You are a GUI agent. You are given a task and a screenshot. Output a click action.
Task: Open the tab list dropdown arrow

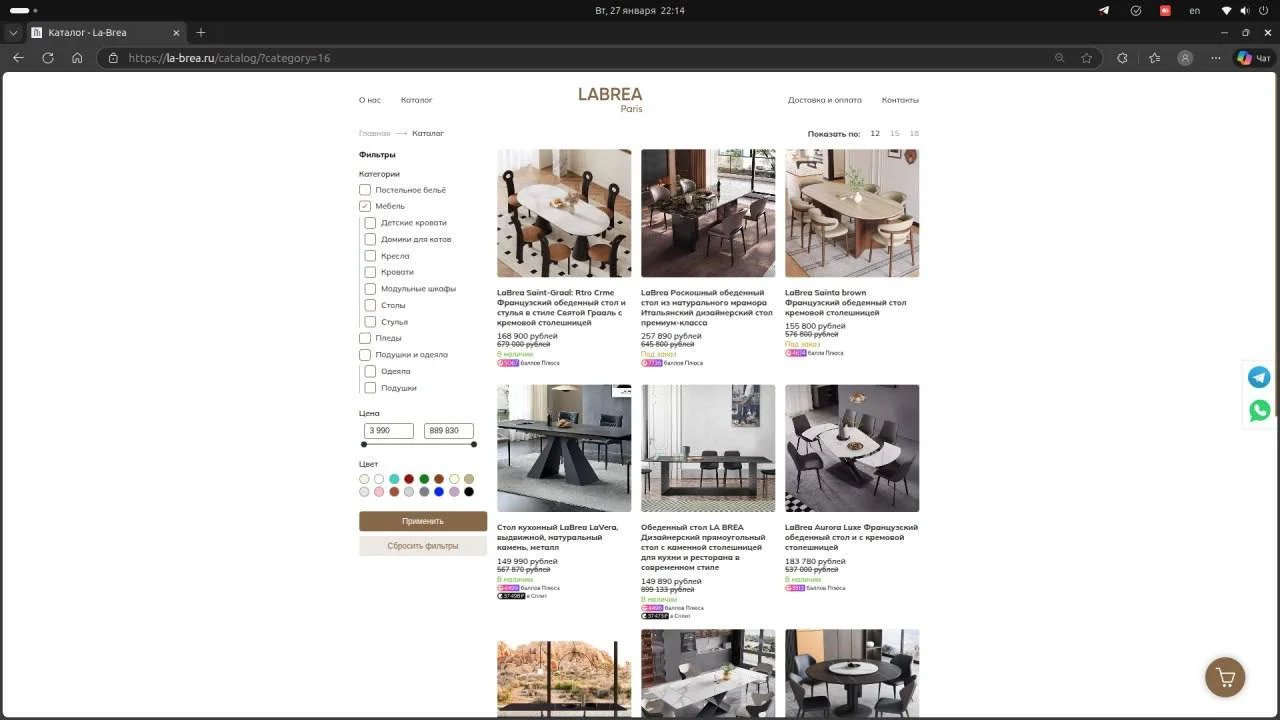(13, 32)
